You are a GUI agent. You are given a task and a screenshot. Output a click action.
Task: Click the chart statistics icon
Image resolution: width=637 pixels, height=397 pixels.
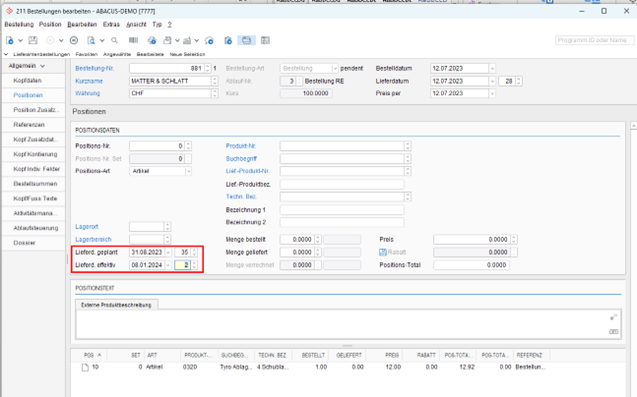tap(187, 40)
